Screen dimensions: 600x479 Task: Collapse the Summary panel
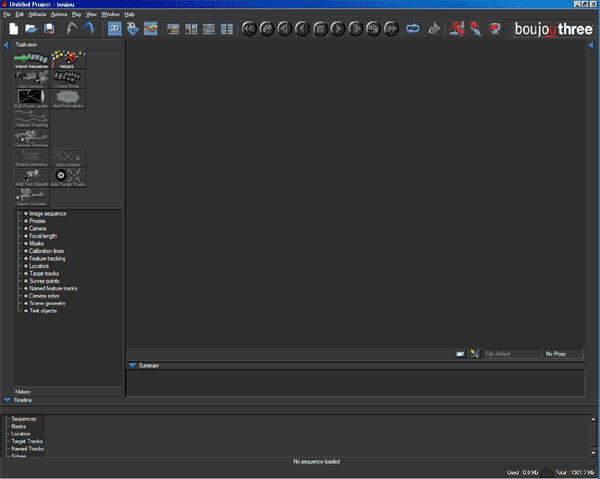(132, 365)
